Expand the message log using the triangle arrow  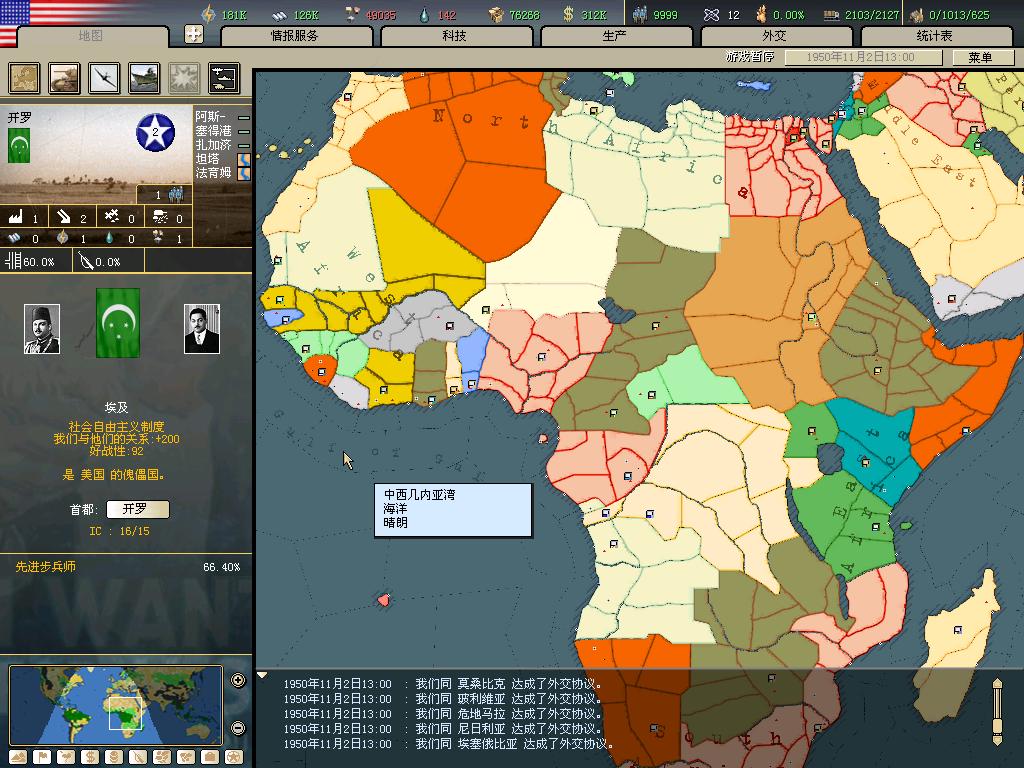[263, 675]
